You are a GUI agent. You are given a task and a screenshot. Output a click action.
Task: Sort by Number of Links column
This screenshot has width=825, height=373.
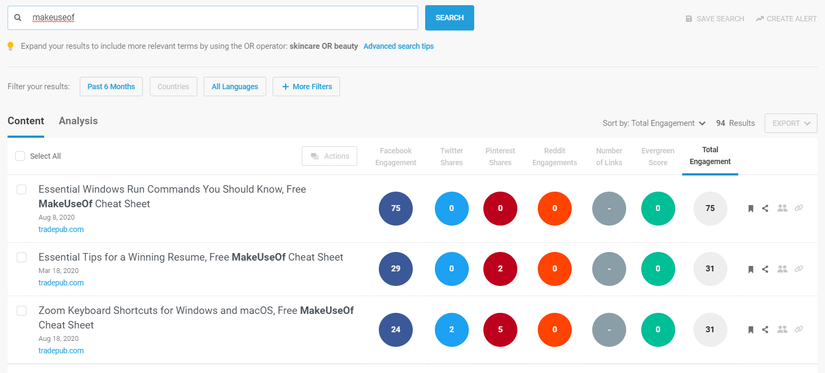click(609, 157)
